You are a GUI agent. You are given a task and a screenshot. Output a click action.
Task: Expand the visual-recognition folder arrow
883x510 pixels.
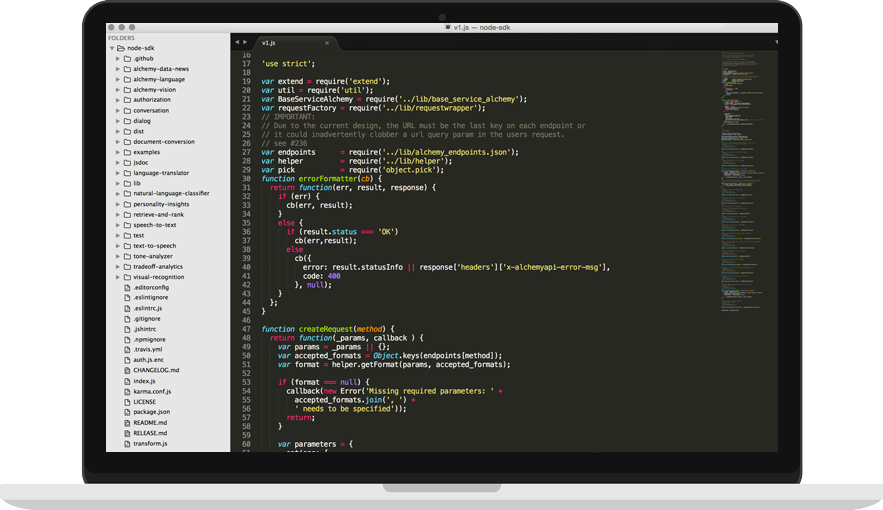tap(119, 277)
